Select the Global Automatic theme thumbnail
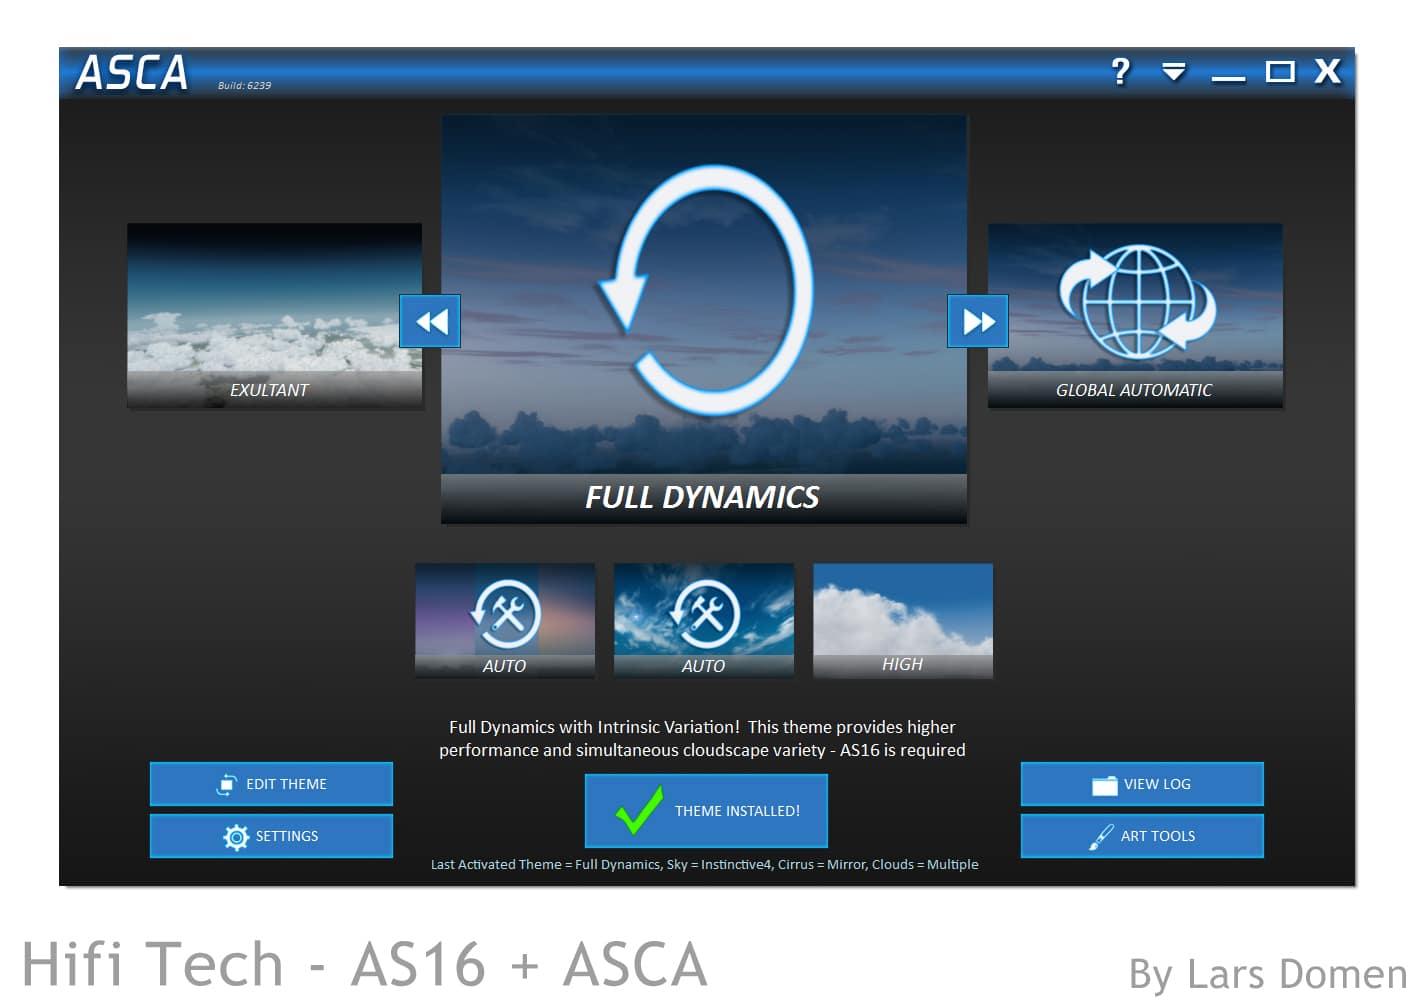Viewport: 1416px width, 1004px height. point(1134,314)
